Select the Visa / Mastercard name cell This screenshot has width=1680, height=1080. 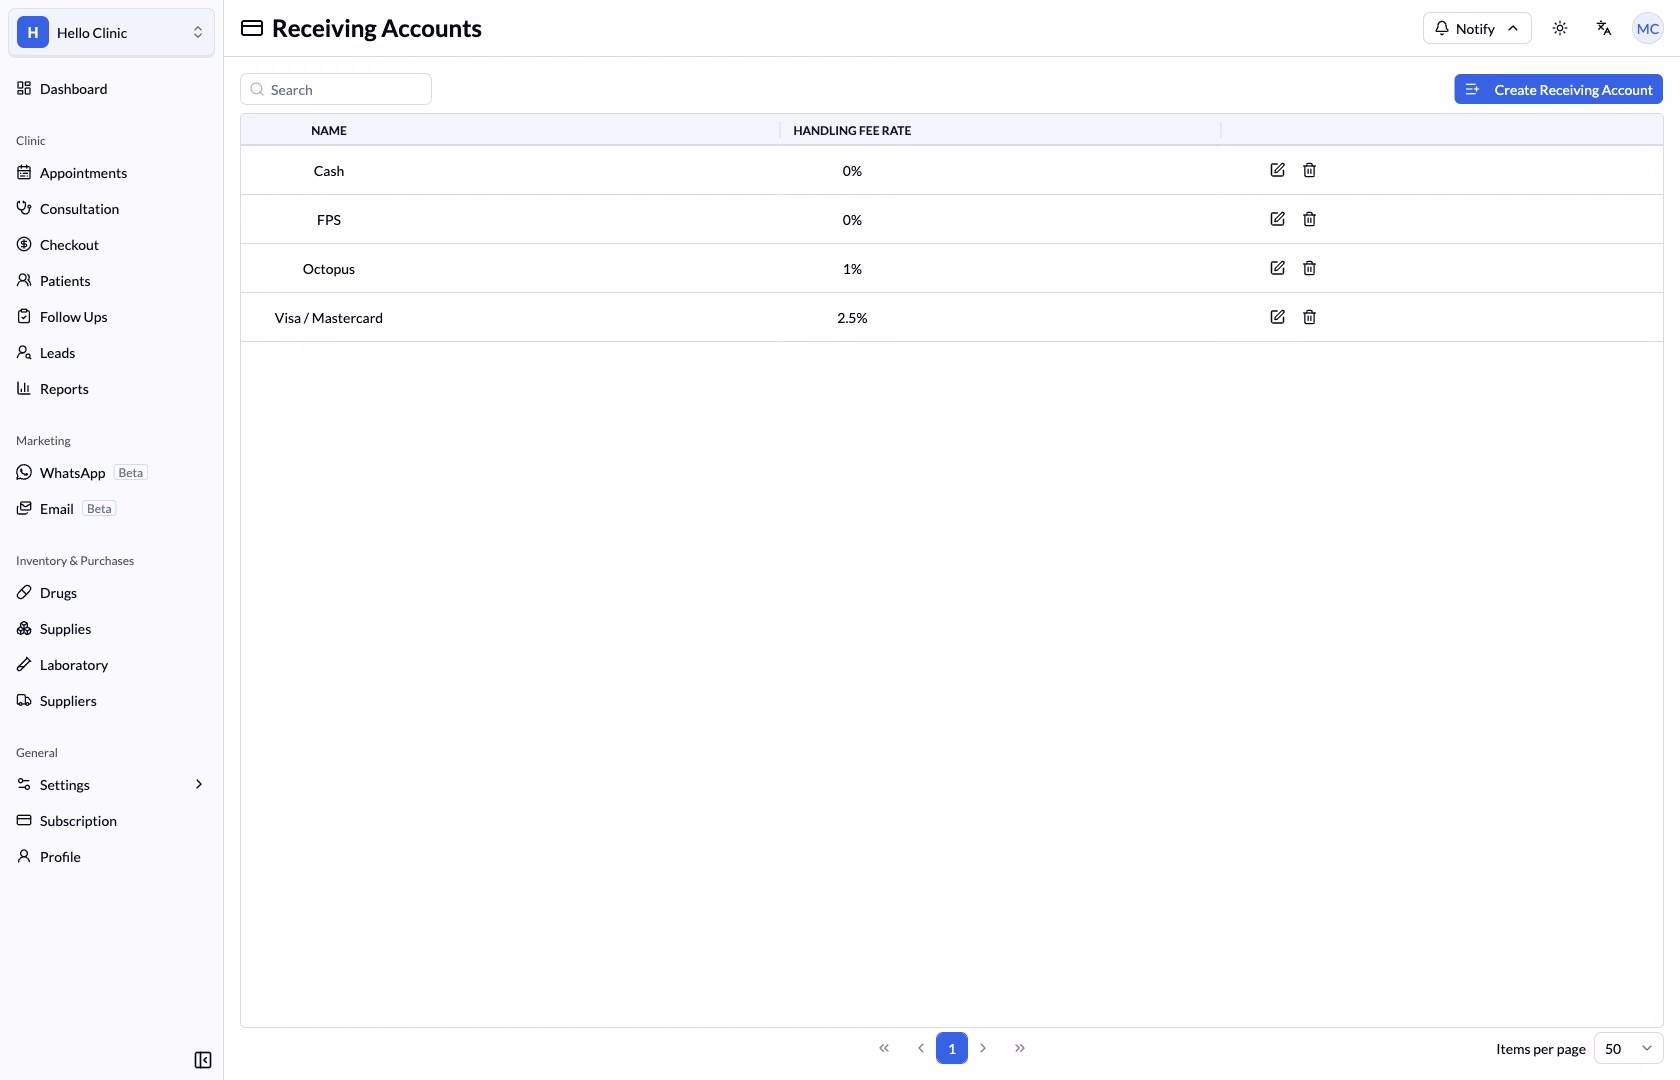click(x=329, y=318)
